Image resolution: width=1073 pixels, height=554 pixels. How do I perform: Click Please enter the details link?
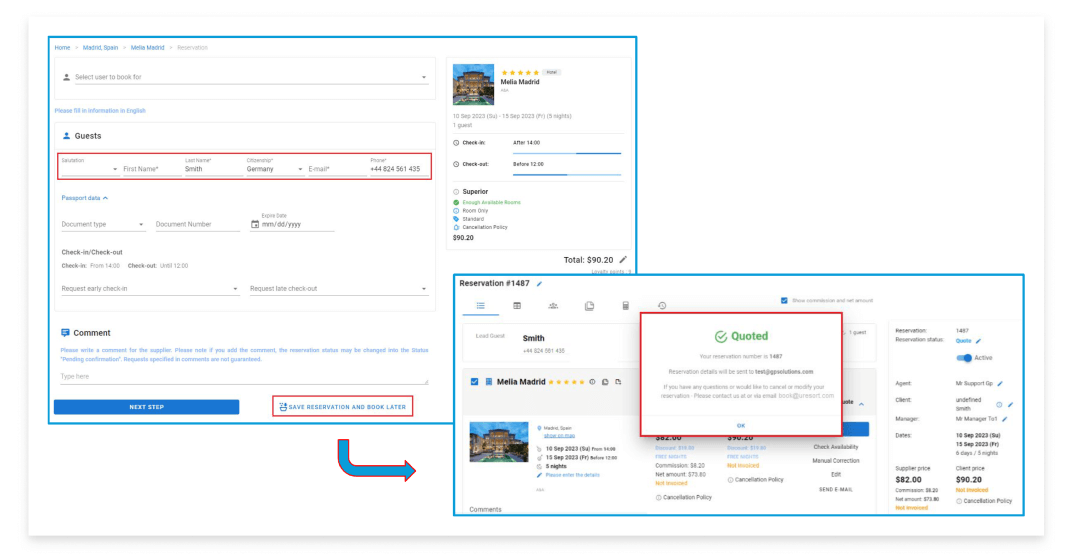(572, 475)
